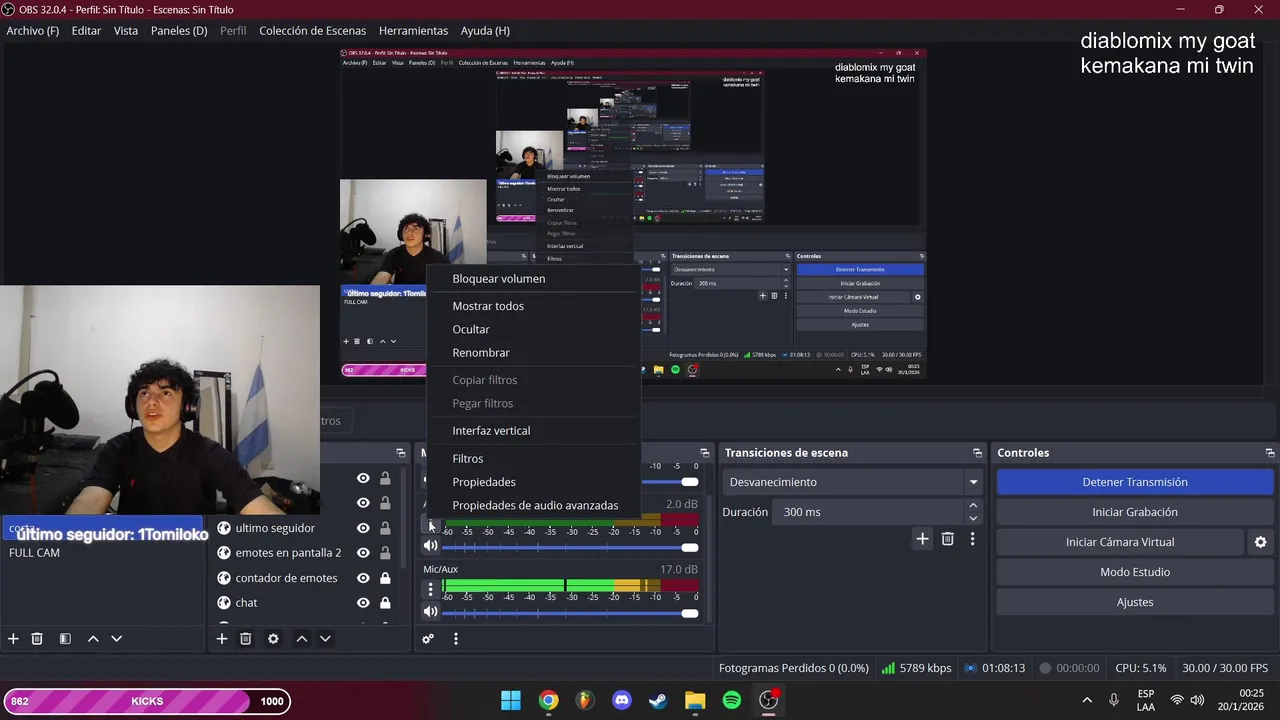Hide emotes en pantalla 2 source
The height and width of the screenshot is (720, 1280).
click(x=363, y=553)
